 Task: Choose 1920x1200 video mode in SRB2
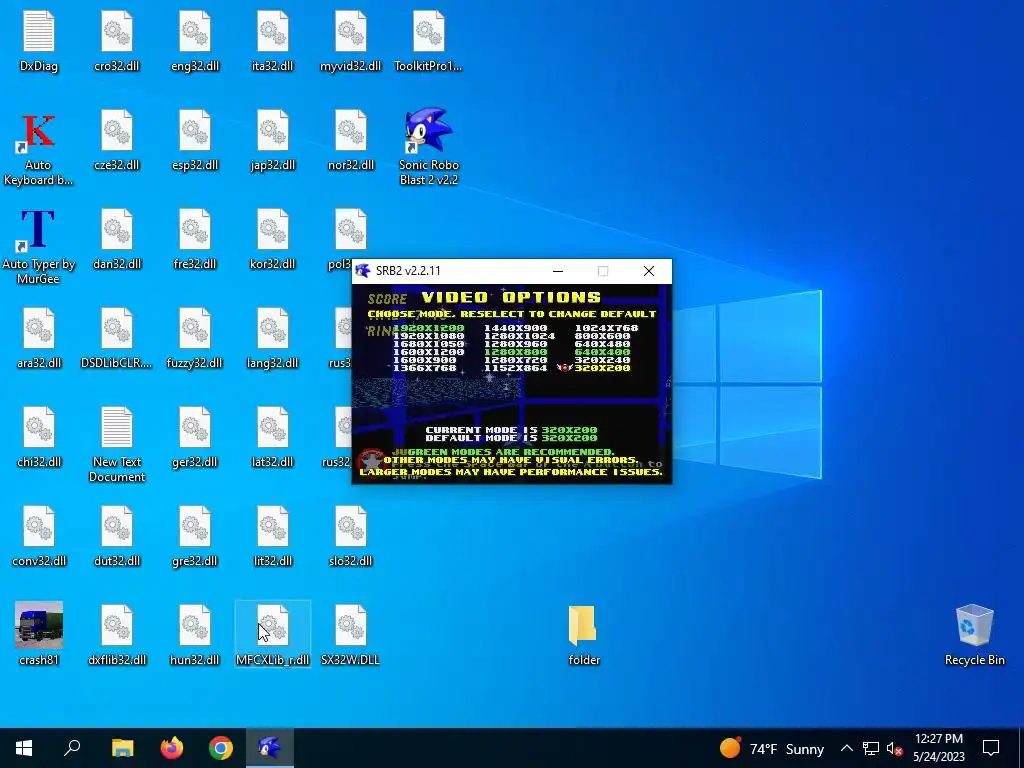click(x=428, y=328)
